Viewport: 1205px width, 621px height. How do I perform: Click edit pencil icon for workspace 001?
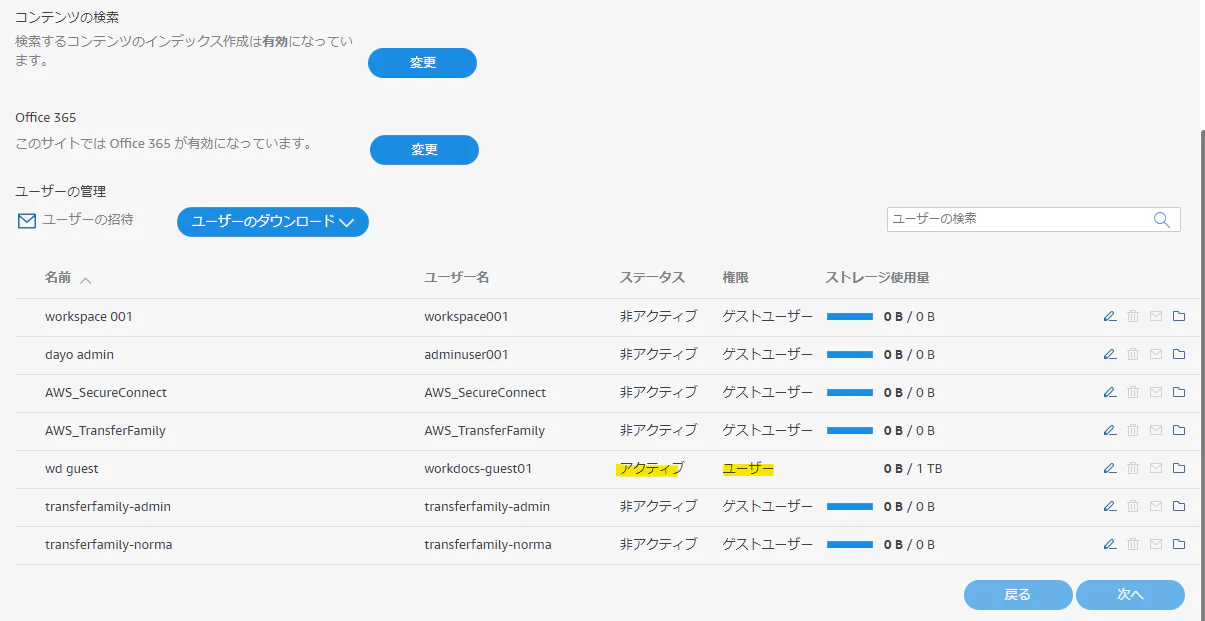(1109, 316)
